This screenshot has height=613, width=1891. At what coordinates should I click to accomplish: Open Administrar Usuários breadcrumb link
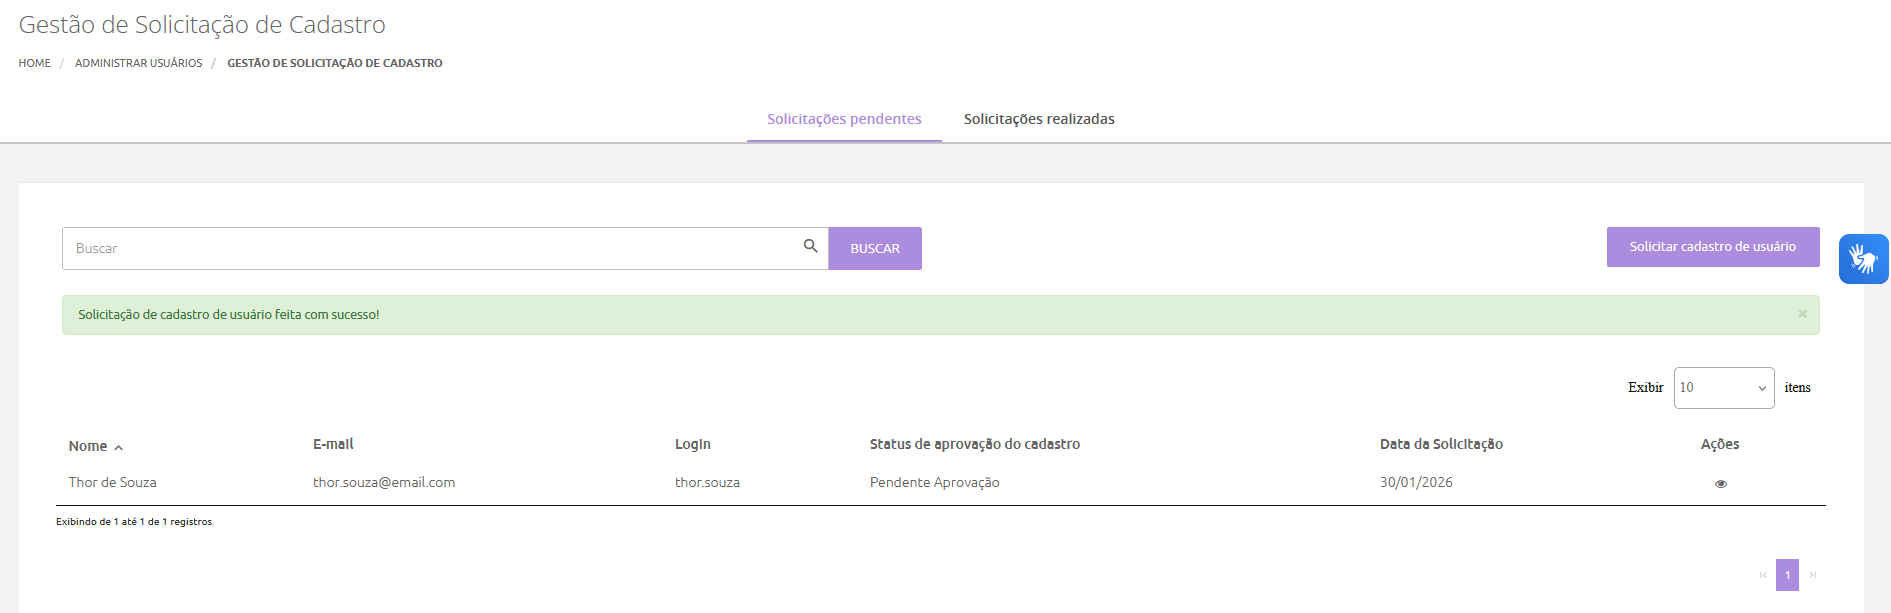[x=138, y=63]
